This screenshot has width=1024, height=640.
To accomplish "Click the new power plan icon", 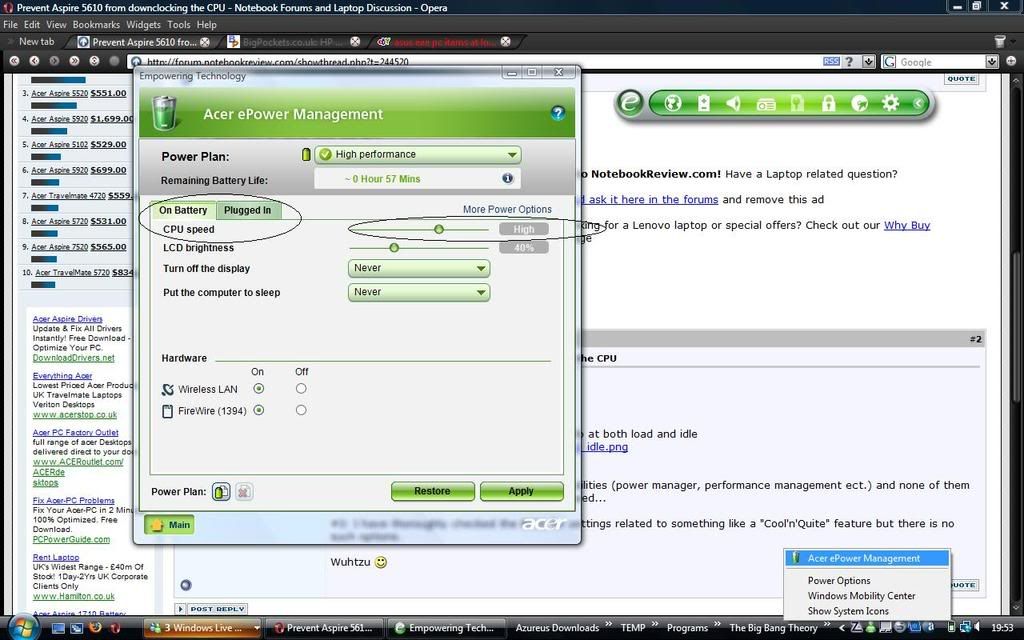I will (221, 492).
